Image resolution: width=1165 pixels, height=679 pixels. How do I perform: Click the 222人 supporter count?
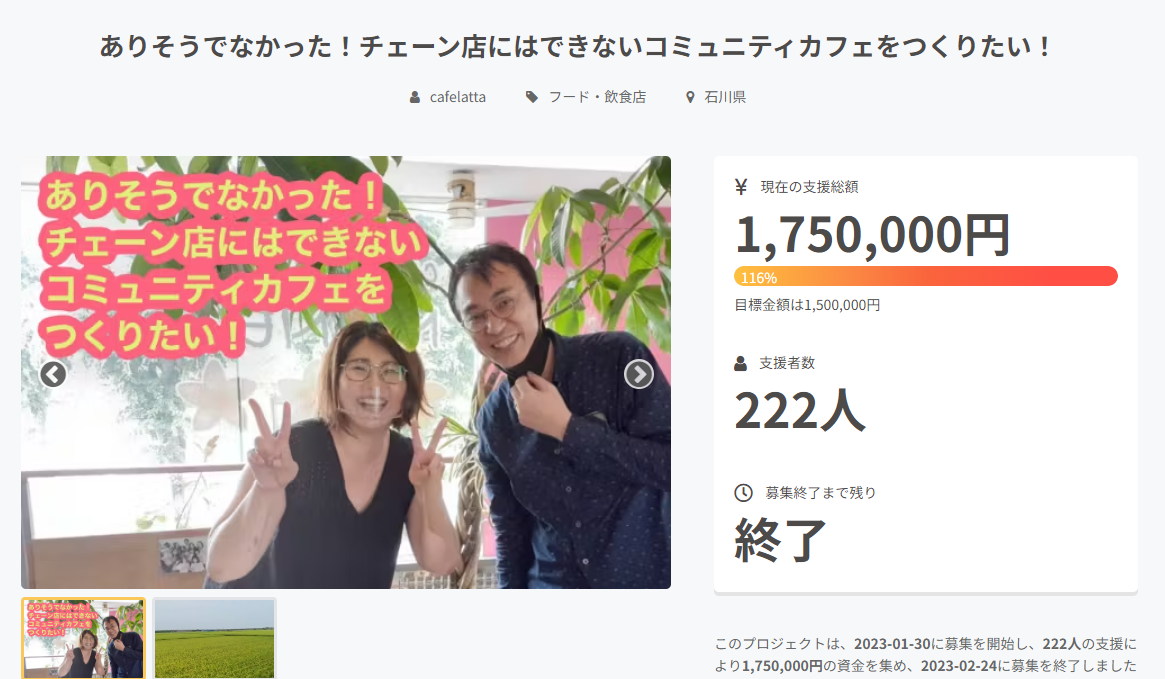800,411
